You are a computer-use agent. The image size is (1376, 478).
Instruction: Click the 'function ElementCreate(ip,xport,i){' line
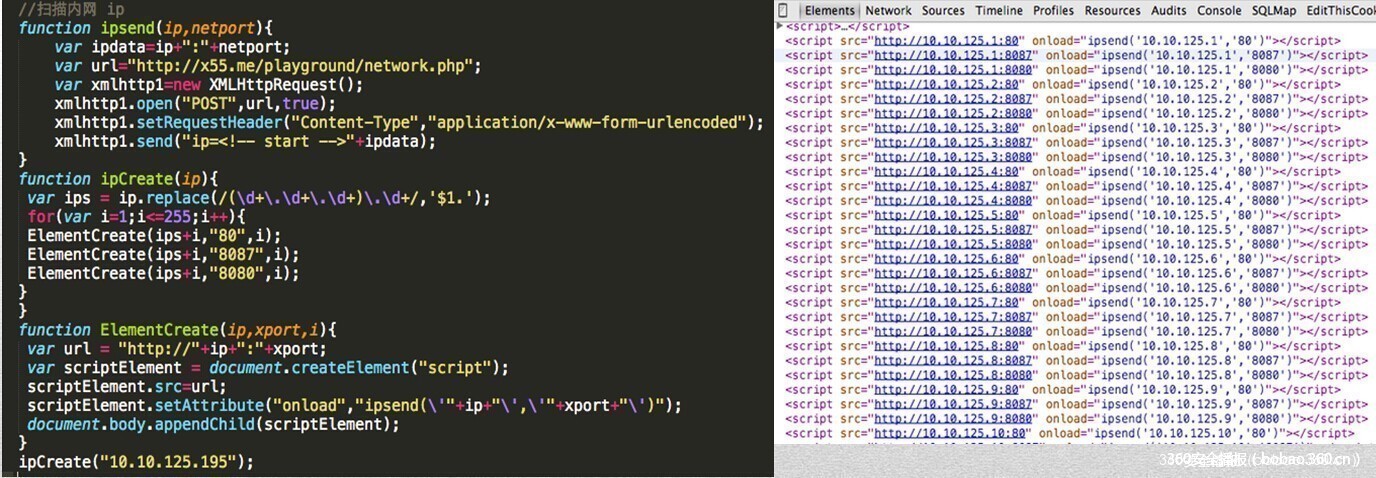(x=177, y=330)
